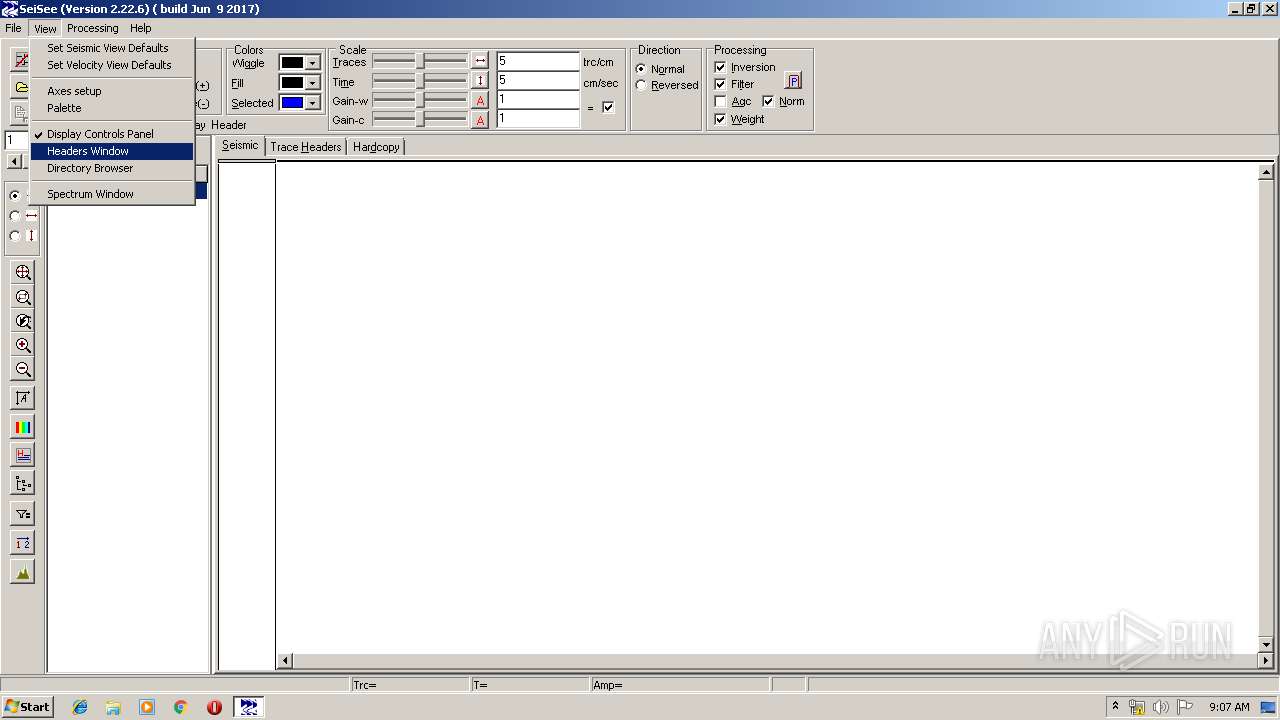Viewport: 1280px width, 720px height.
Task: Click the zoom-rectangle magnifier icon
Action: coord(22,297)
